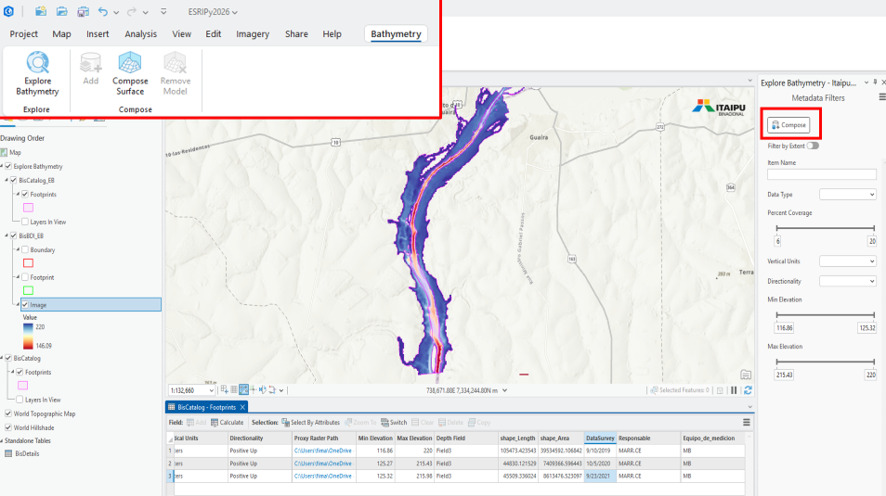Screen dimensions: 886x496
Task: Open the Data Type dropdown
Action: (x=848, y=194)
